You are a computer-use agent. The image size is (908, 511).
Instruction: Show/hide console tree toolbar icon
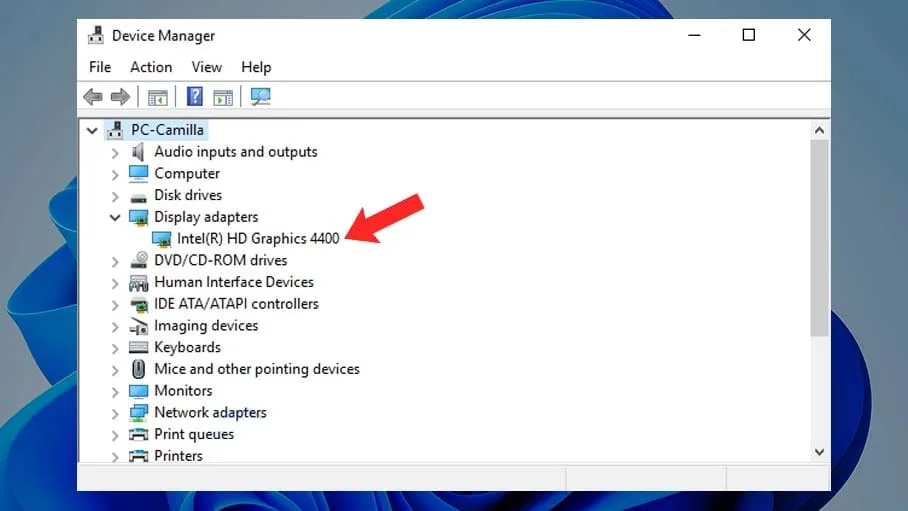tap(158, 97)
